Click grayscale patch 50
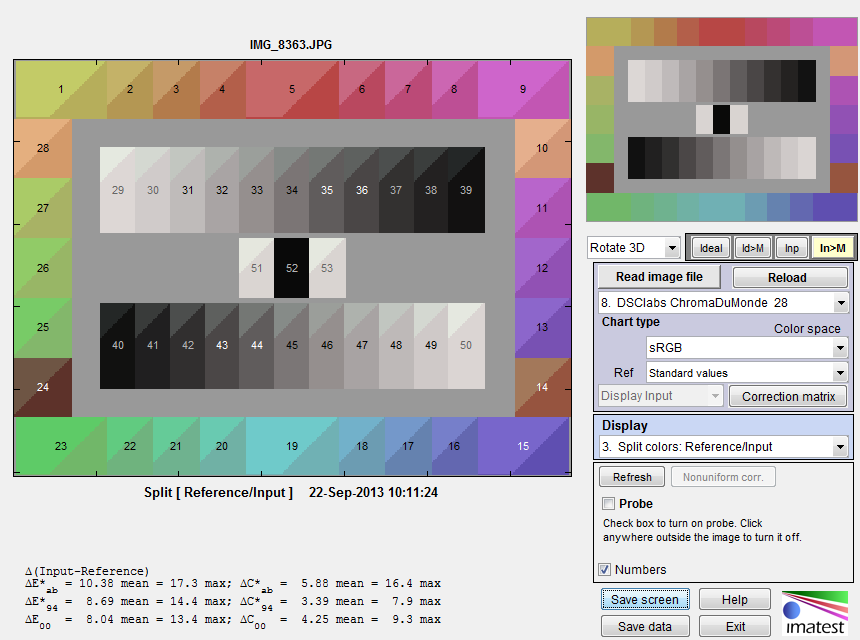Image resolution: width=860 pixels, height=640 pixels. 466,346
